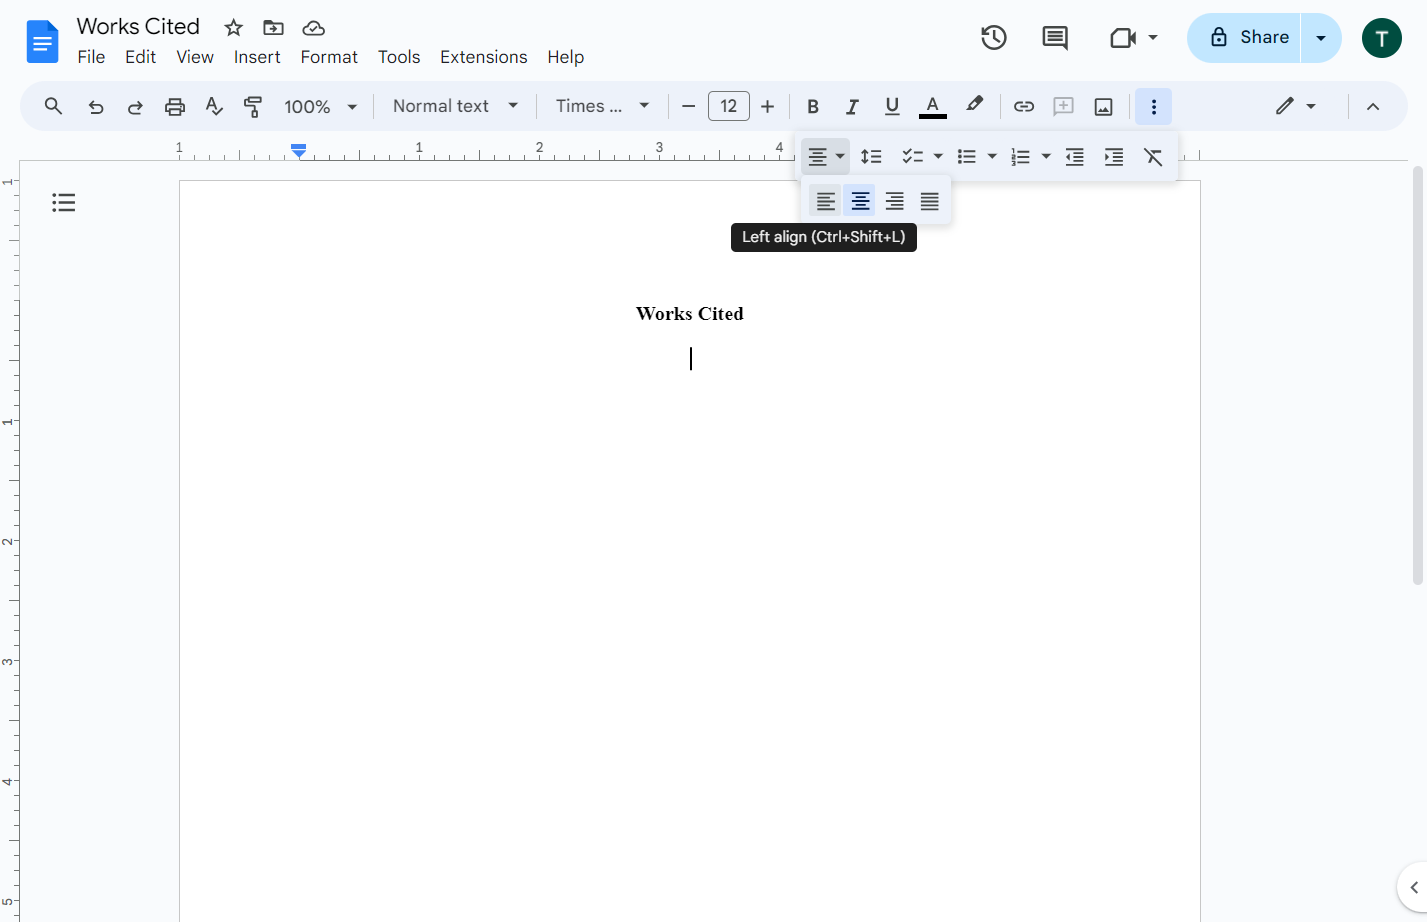Open the comments history panel
The width and height of the screenshot is (1427, 922).
pyautogui.click(x=1055, y=38)
